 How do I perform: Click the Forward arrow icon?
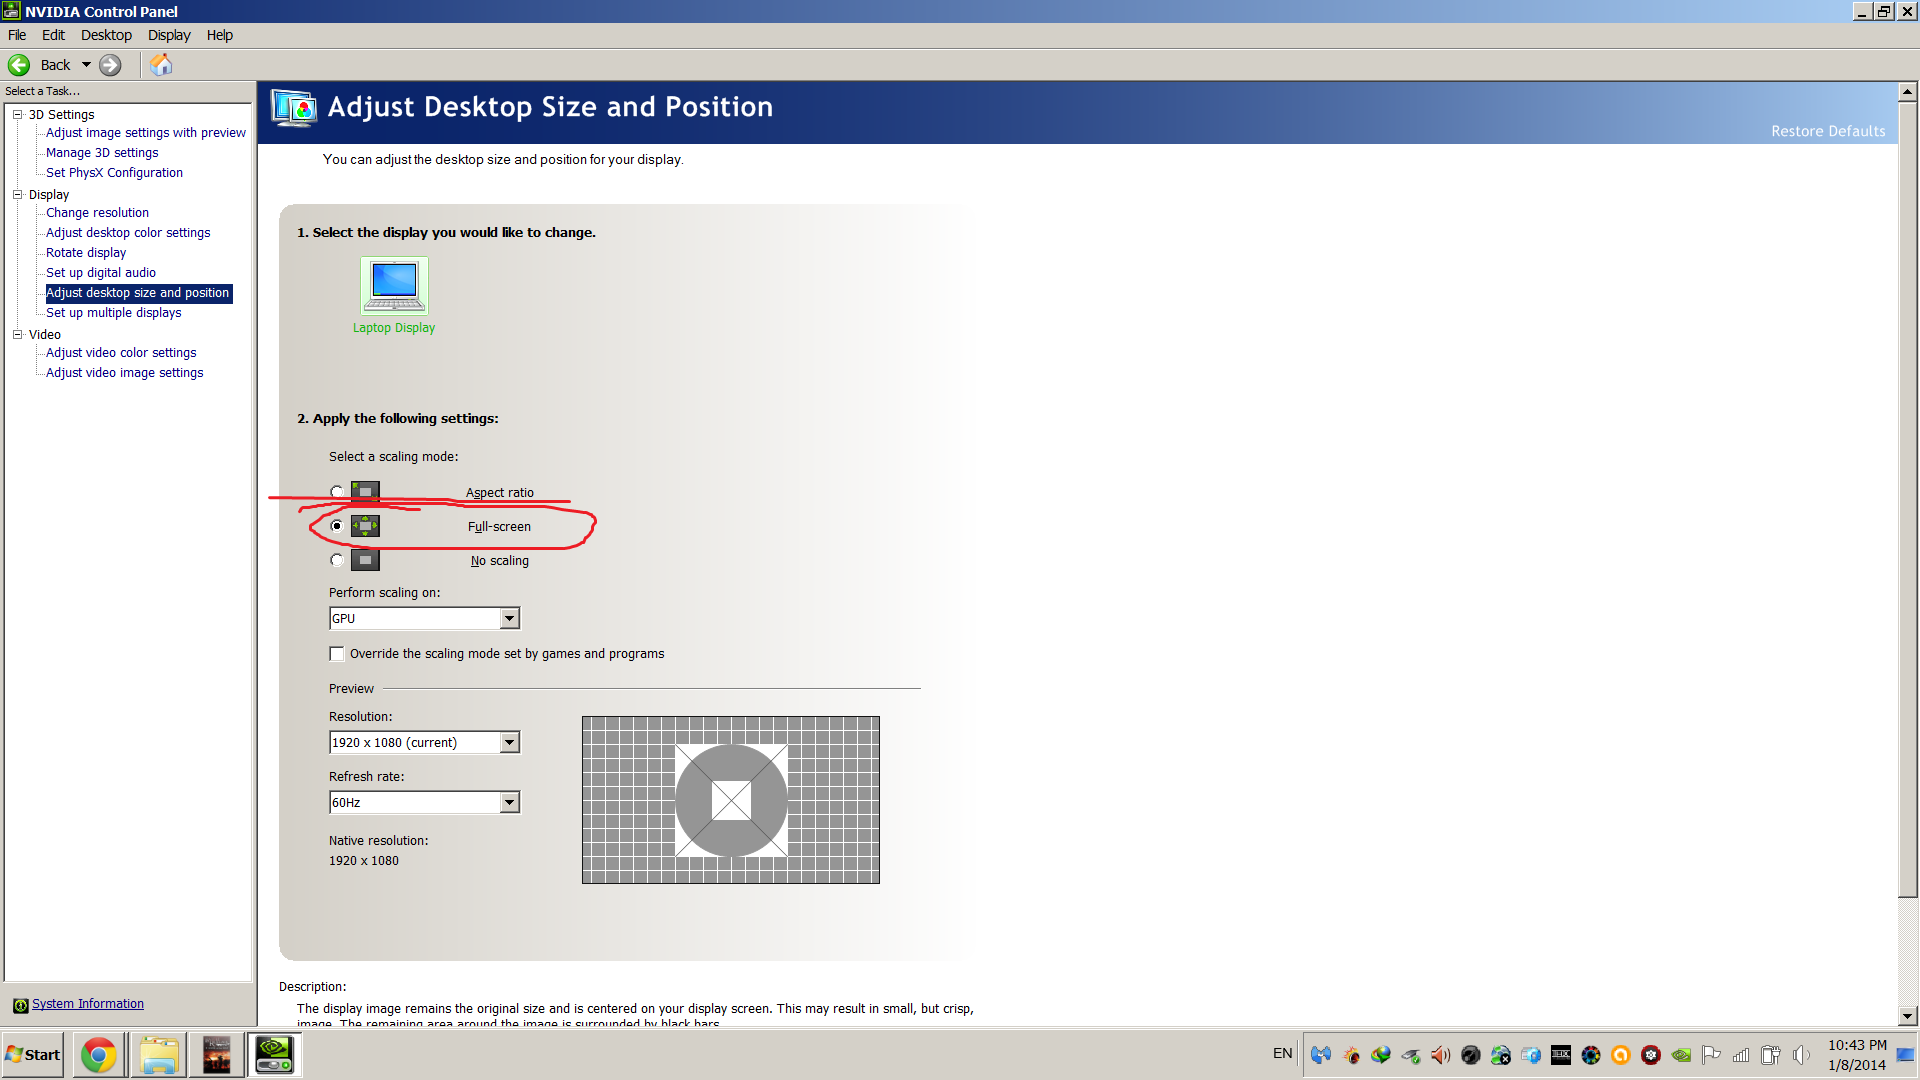110,65
